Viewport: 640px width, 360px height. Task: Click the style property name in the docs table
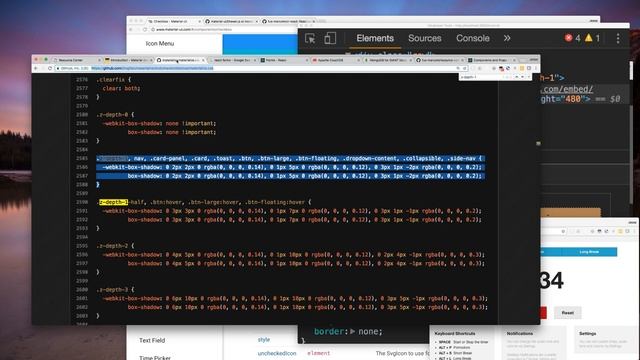(x=264, y=340)
